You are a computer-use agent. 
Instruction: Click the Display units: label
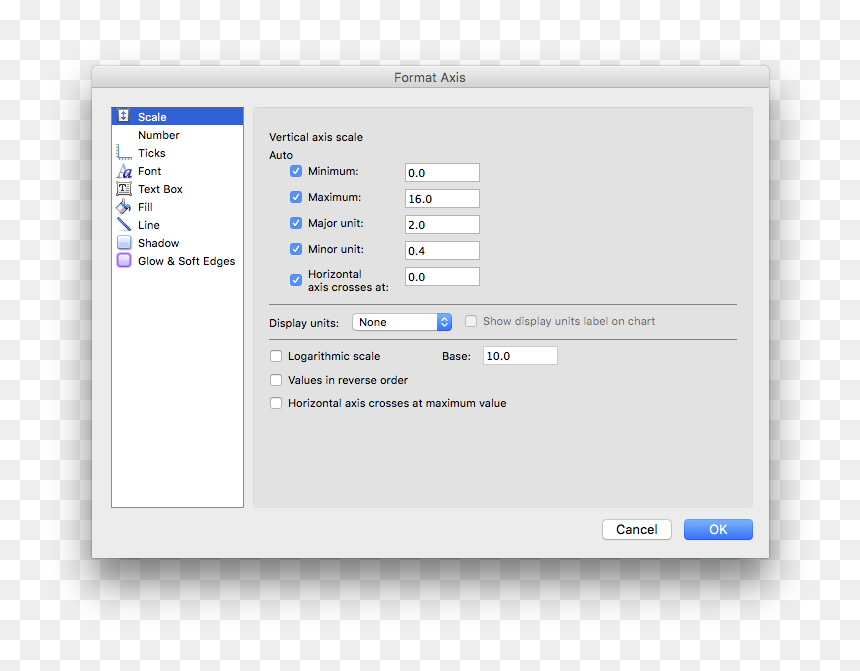pos(304,323)
